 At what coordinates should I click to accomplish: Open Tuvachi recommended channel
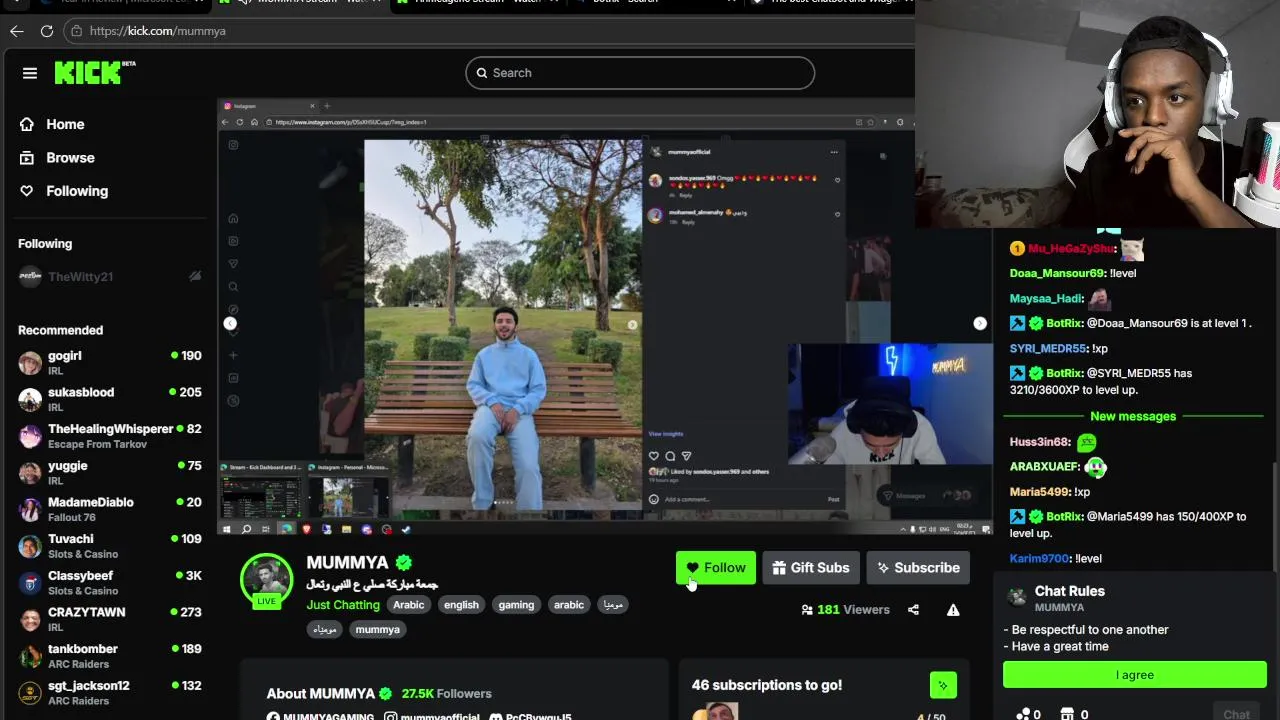click(110, 546)
